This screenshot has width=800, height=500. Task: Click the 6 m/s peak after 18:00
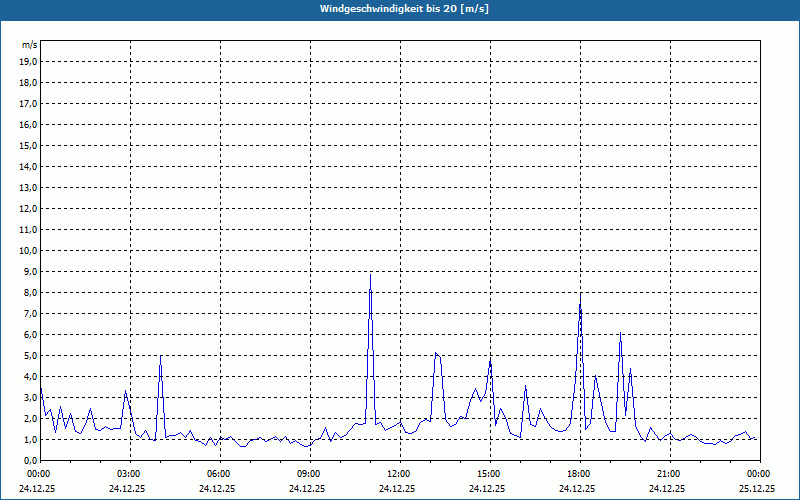620,335
